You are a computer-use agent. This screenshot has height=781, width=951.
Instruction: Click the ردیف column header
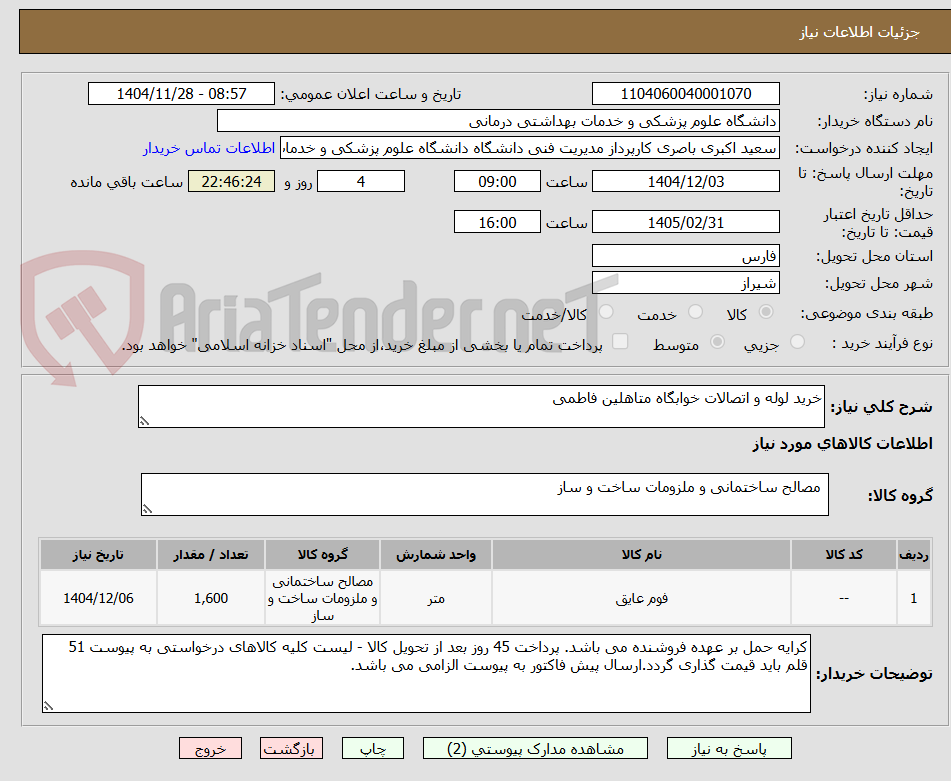point(913,555)
